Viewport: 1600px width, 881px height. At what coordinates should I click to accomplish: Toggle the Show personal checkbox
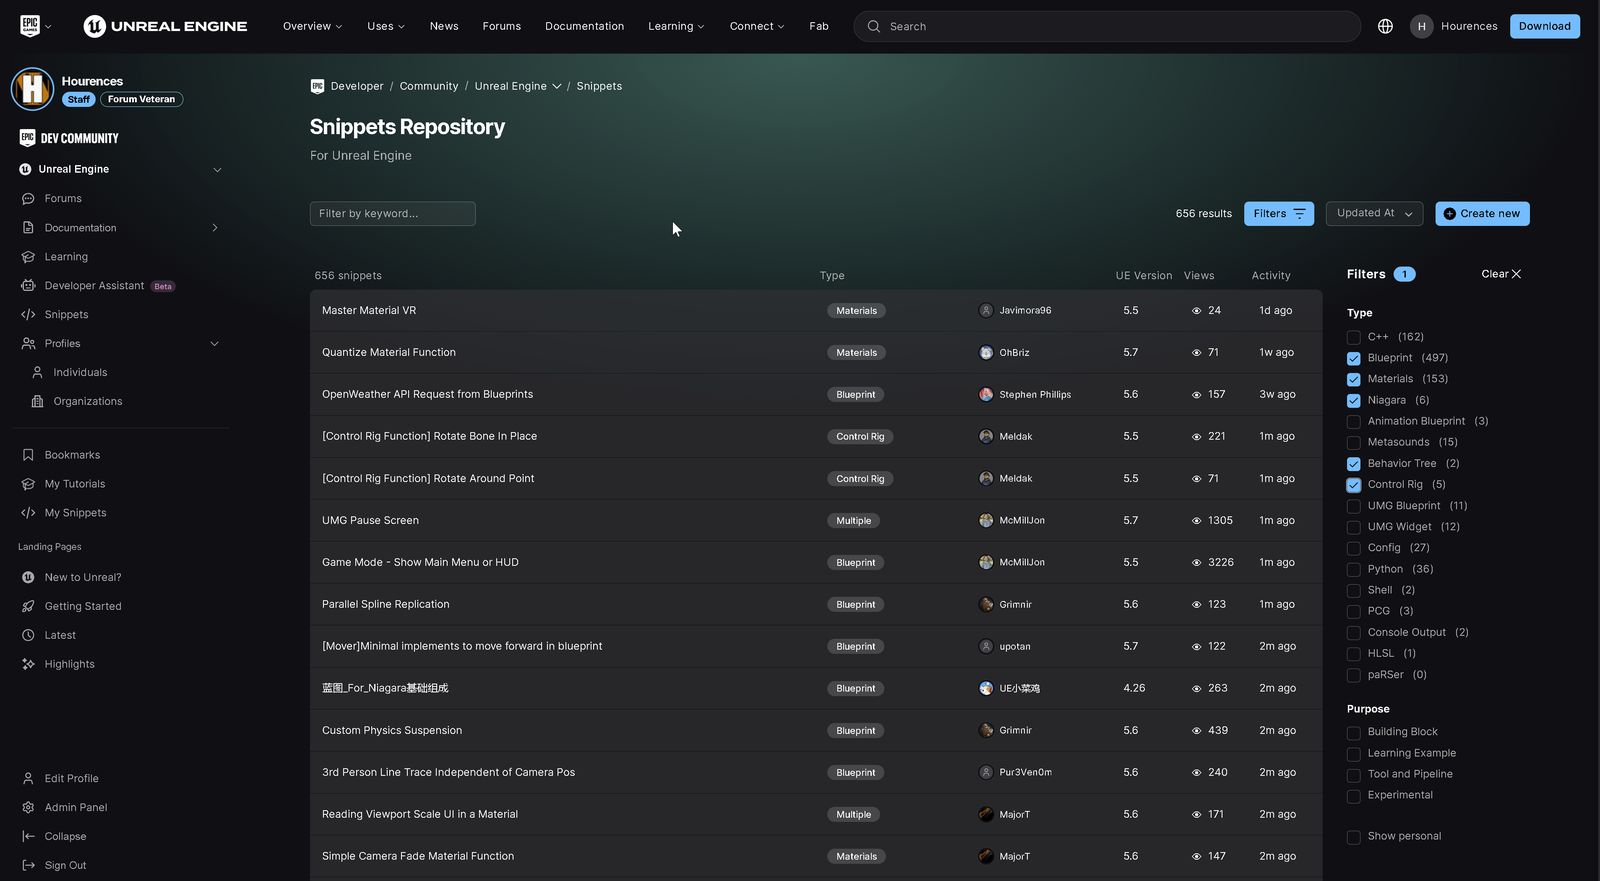[1353, 837]
